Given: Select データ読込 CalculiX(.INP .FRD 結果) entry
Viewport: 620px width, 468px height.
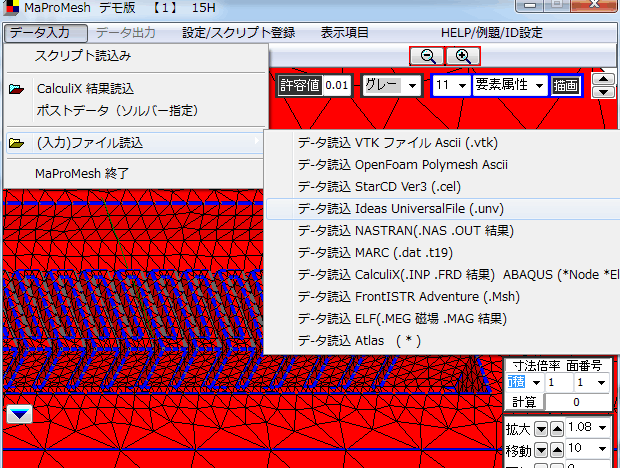Looking at the screenshot, I should (443, 275).
